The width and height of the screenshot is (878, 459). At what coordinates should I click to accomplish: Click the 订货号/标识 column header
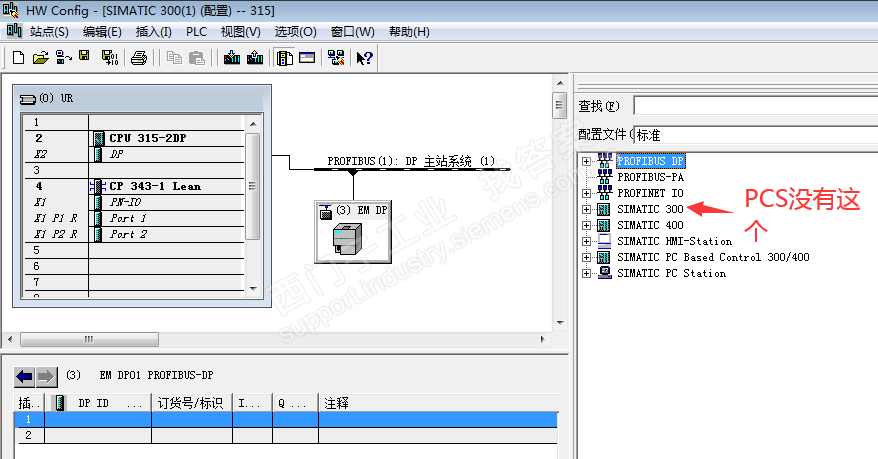[192, 403]
